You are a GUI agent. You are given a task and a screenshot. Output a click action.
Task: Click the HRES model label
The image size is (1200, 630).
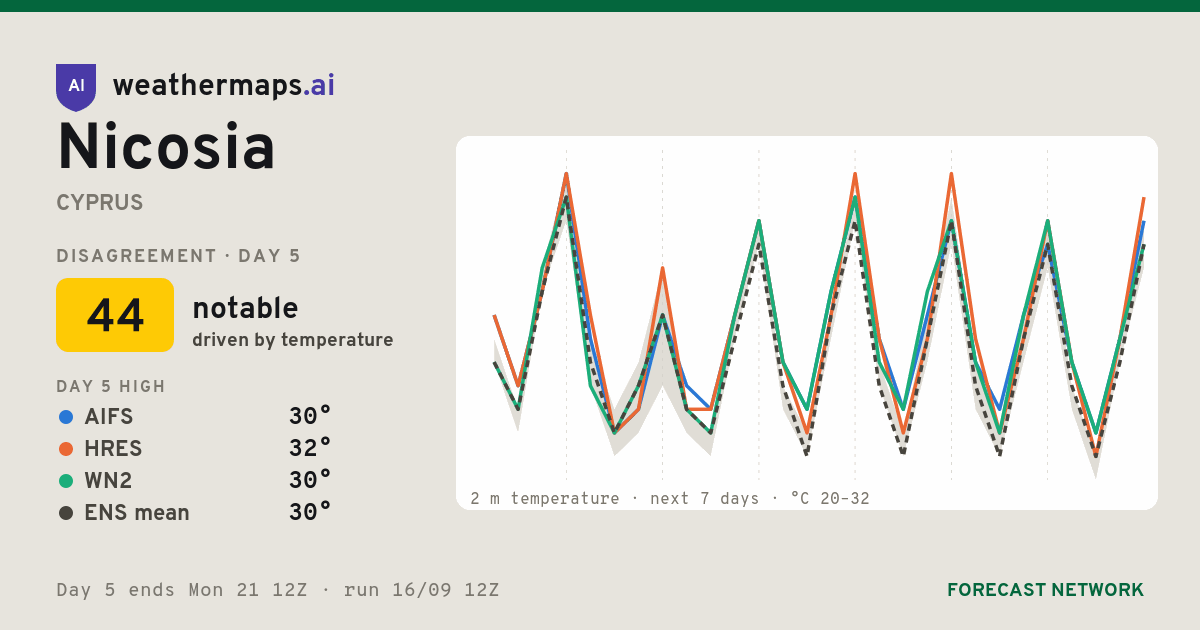click(x=113, y=449)
